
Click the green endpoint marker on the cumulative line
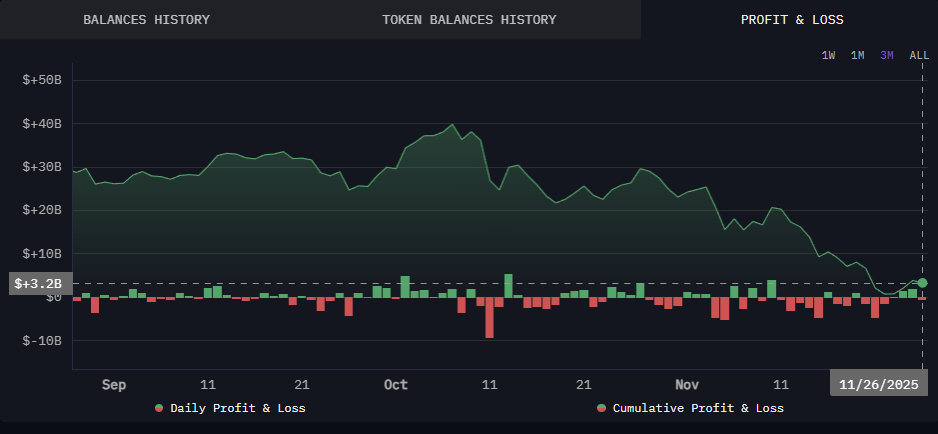point(922,283)
